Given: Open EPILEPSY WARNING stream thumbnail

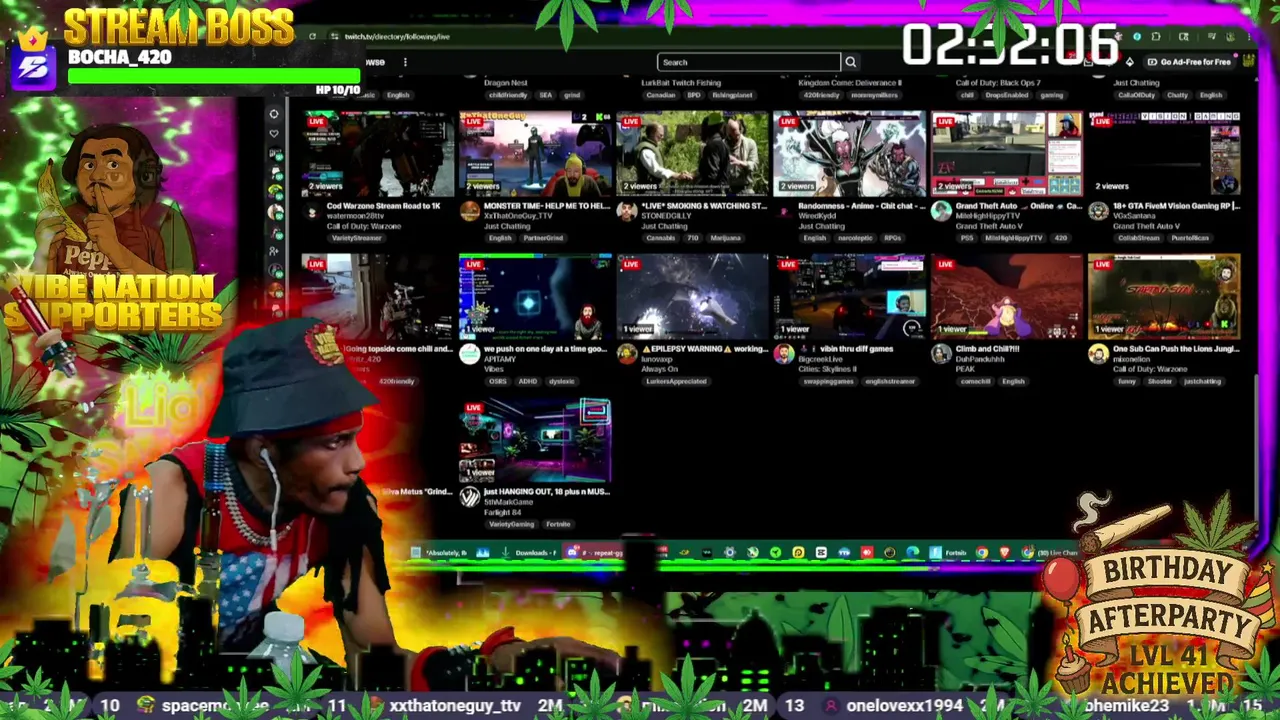Looking at the screenshot, I should click(x=693, y=296).
